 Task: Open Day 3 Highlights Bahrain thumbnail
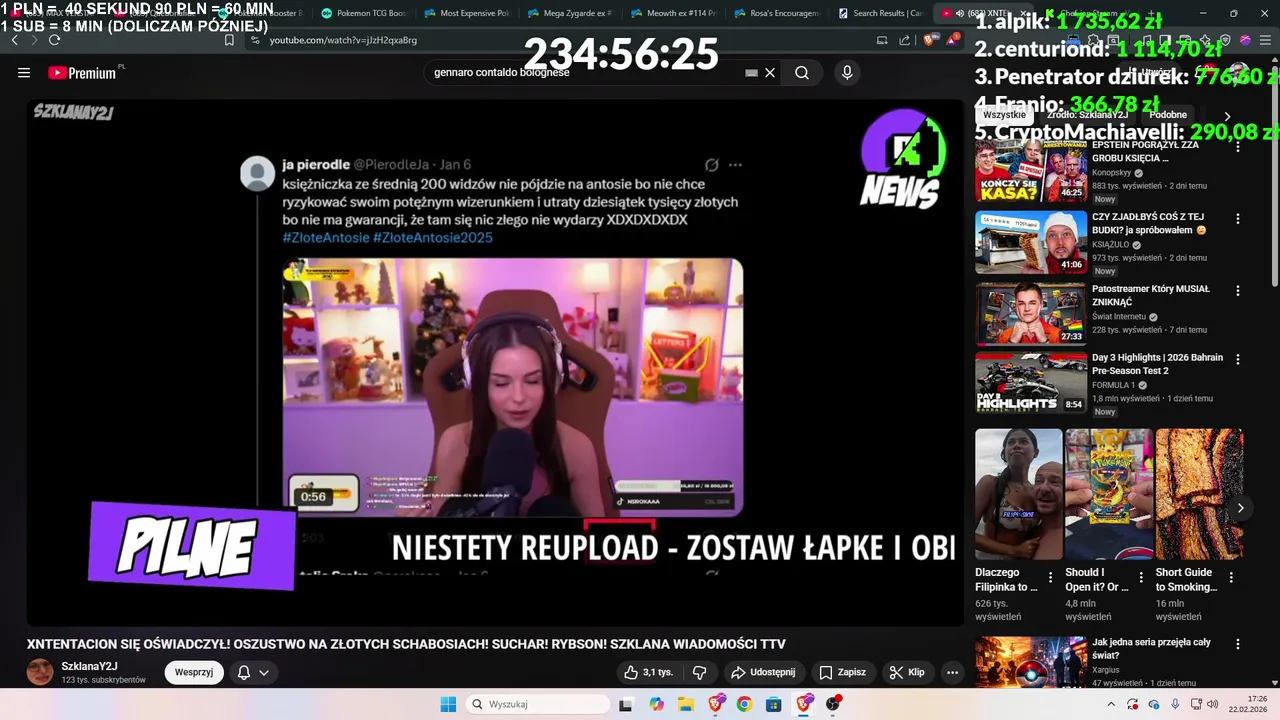click(x=1031, y=382)
